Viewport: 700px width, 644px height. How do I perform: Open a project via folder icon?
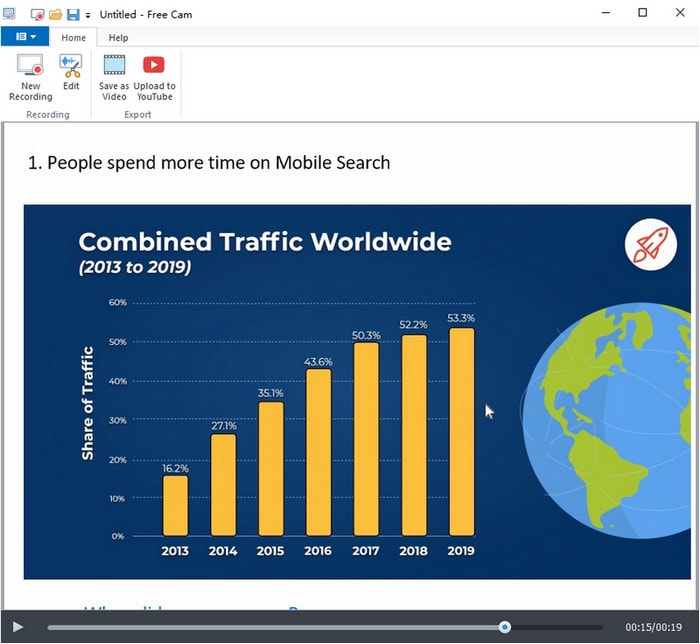click(55, 14)
